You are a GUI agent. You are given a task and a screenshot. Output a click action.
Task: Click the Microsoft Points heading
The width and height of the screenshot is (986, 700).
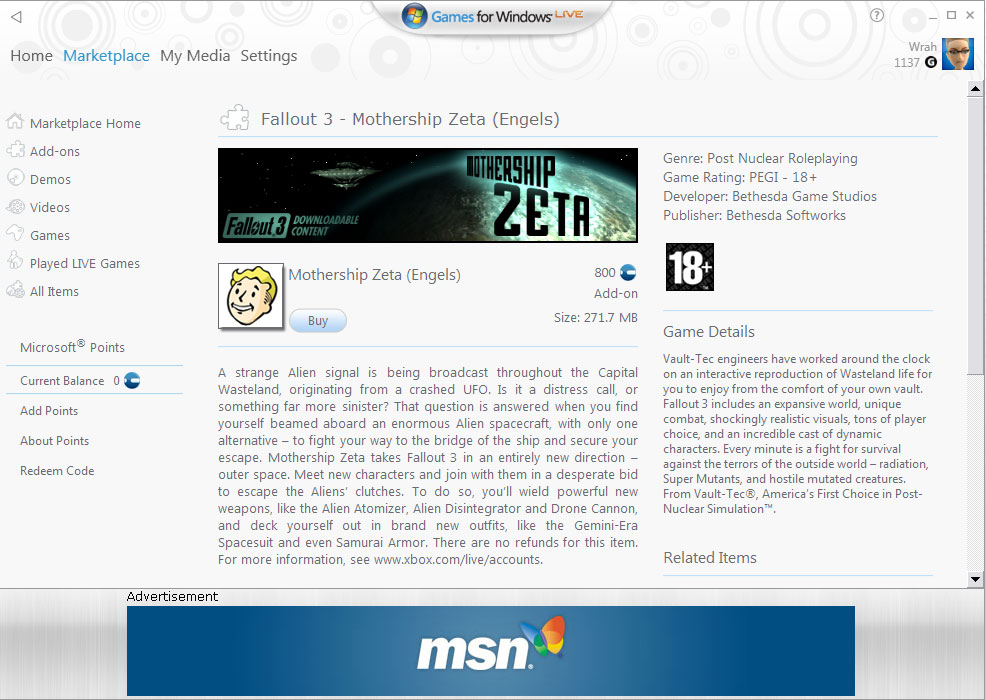click(x=72, y=347)
